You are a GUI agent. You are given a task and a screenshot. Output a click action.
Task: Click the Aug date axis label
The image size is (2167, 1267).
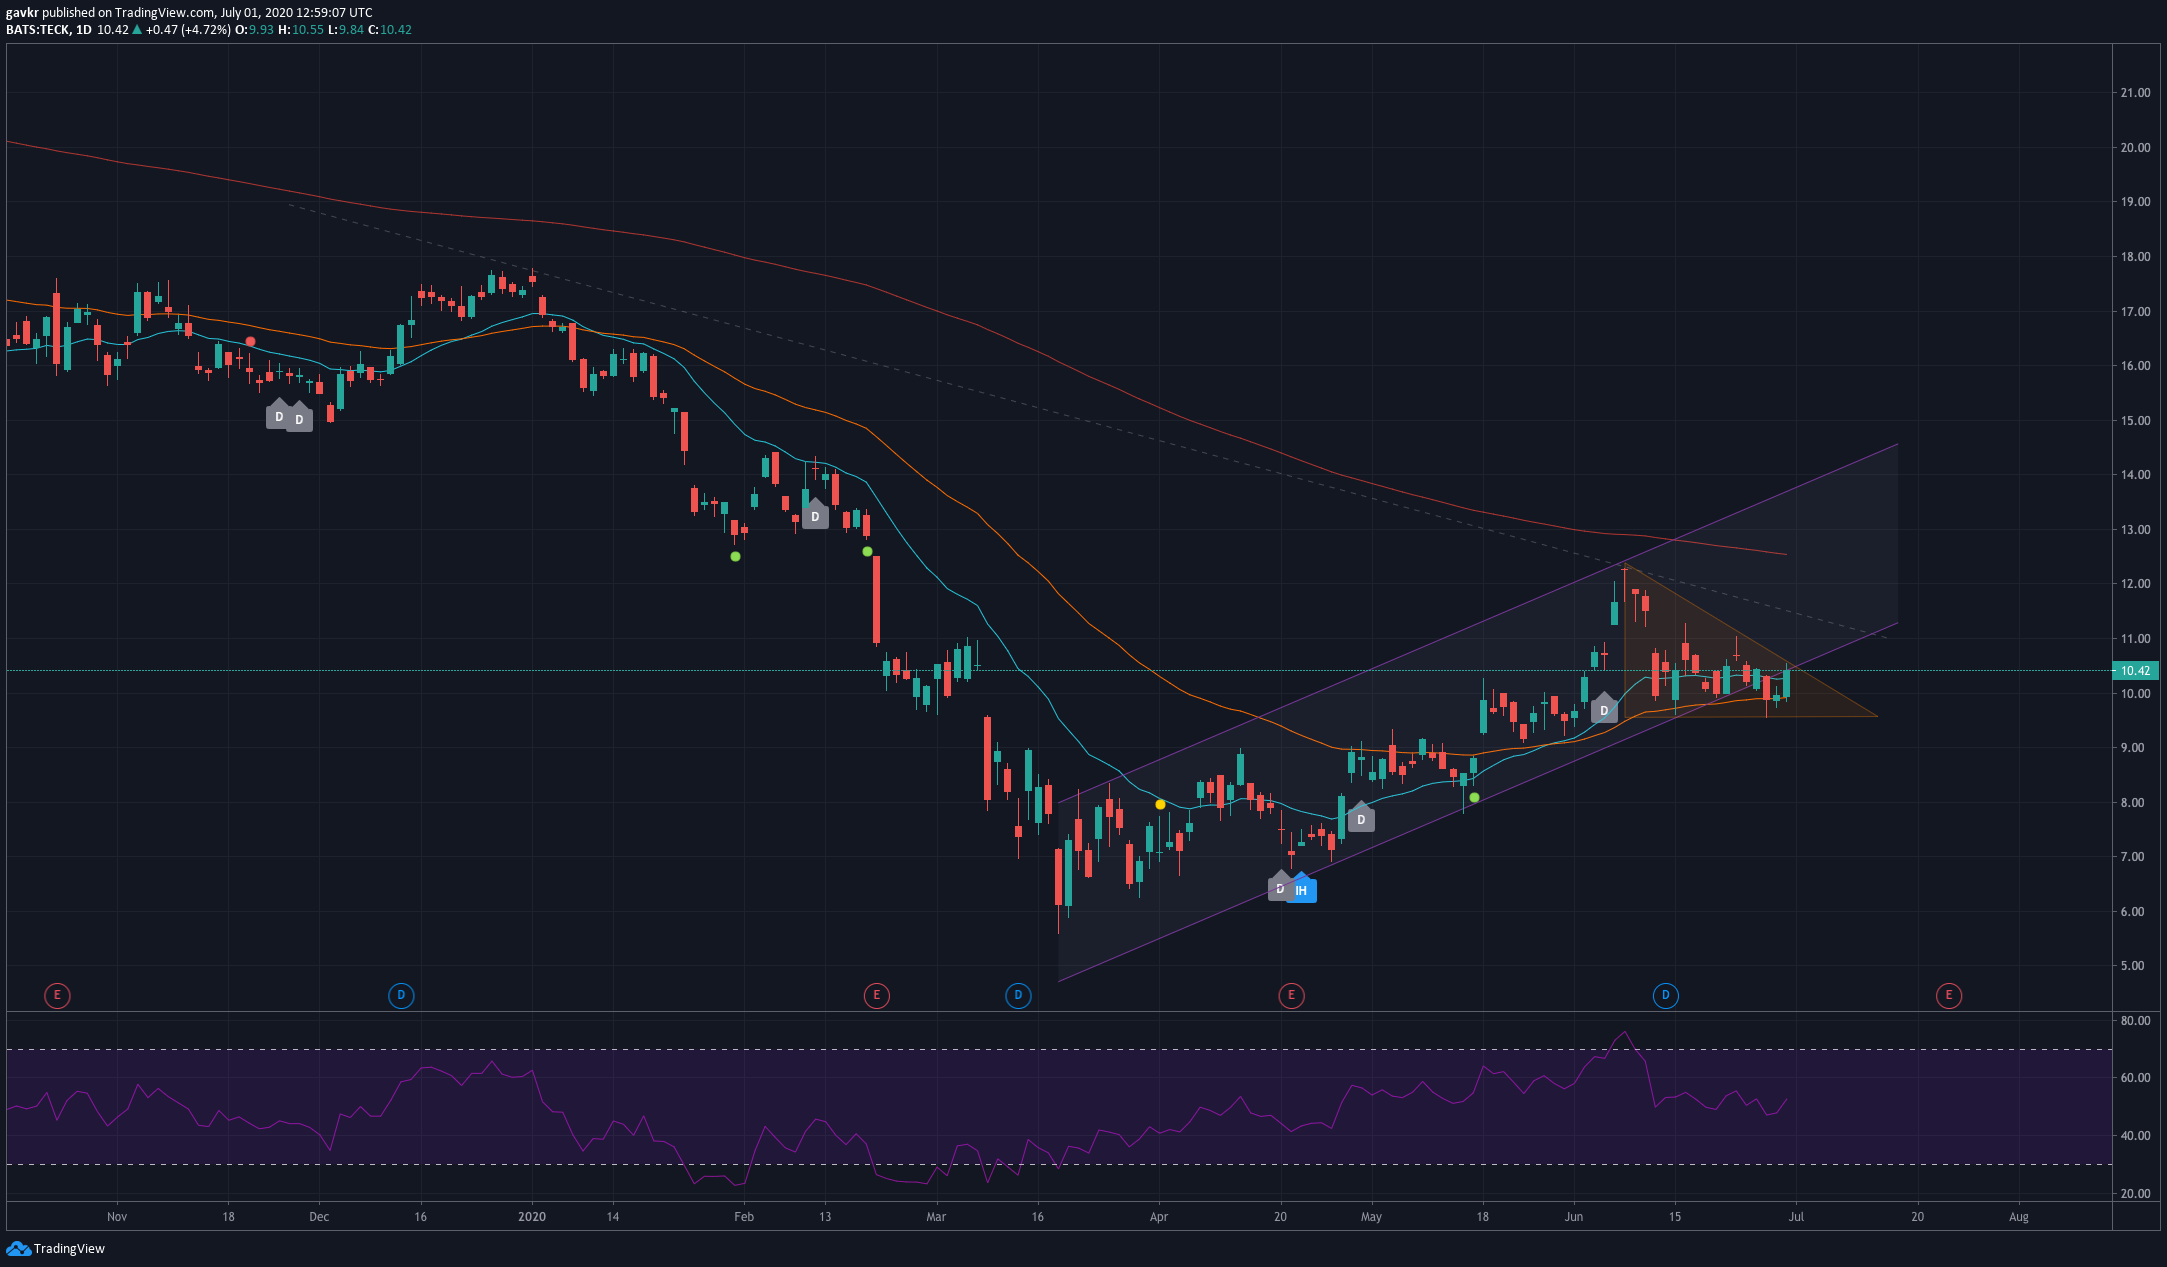pos(2019,1217)
